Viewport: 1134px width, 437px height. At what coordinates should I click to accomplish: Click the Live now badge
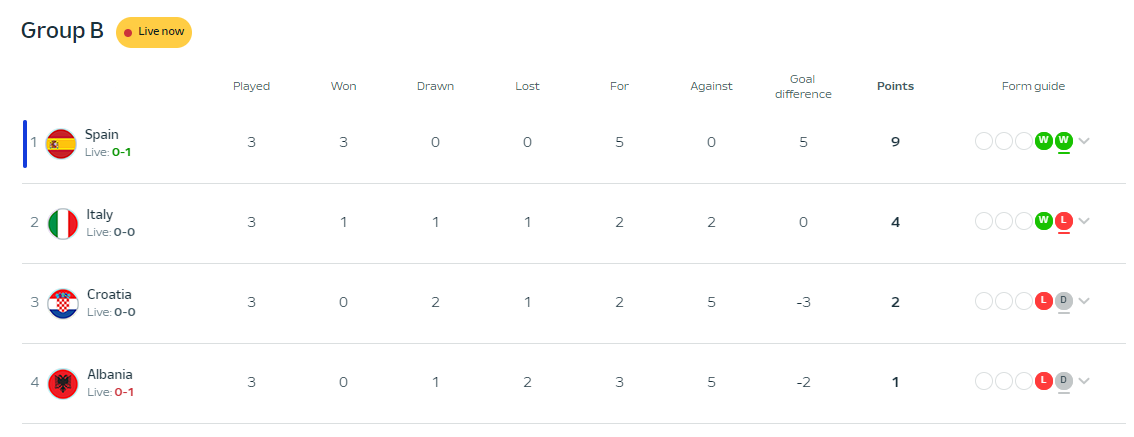tap(154, 33)
